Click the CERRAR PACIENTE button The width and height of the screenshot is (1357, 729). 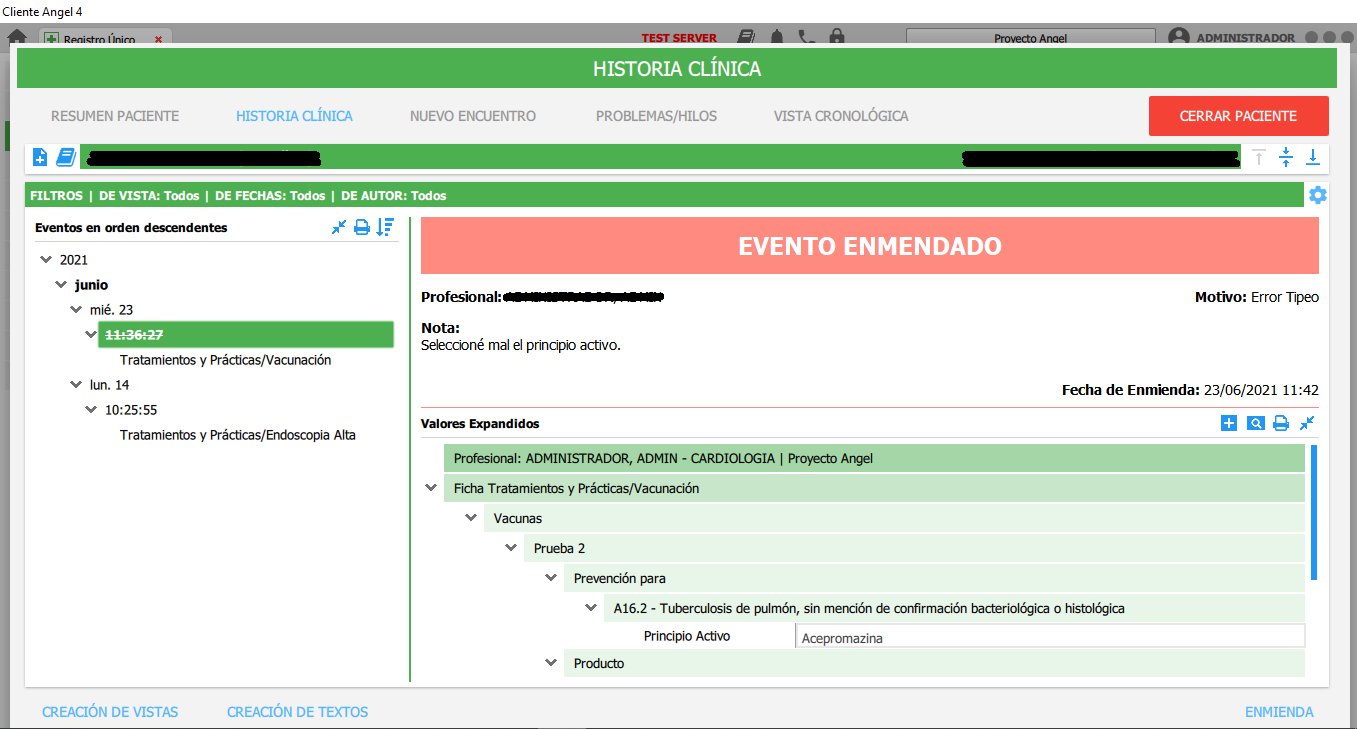click(1238, 115)
